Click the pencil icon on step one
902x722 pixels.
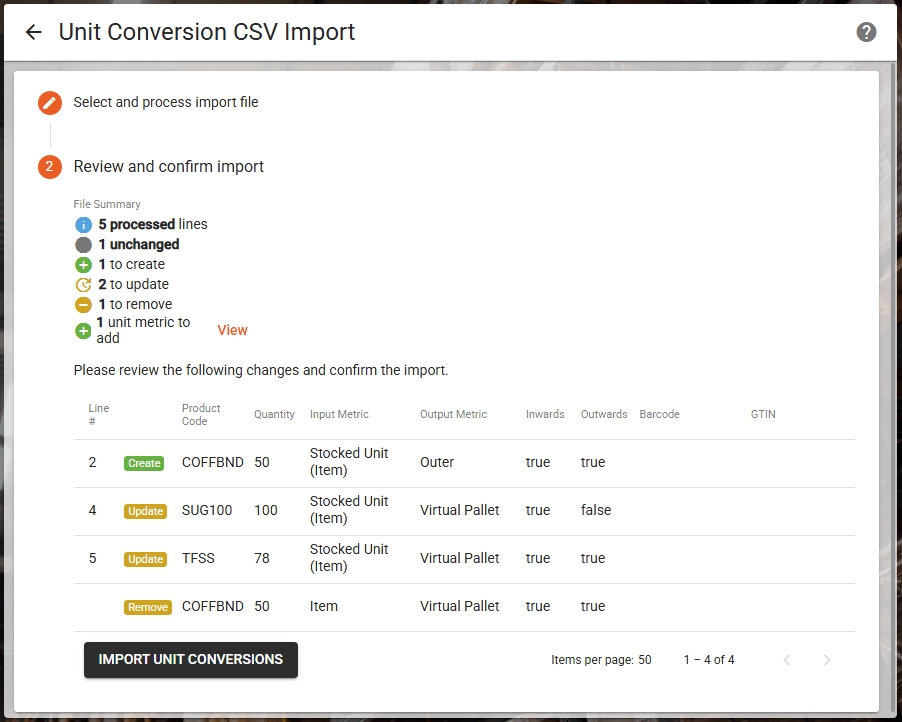(x=49, y=102)
